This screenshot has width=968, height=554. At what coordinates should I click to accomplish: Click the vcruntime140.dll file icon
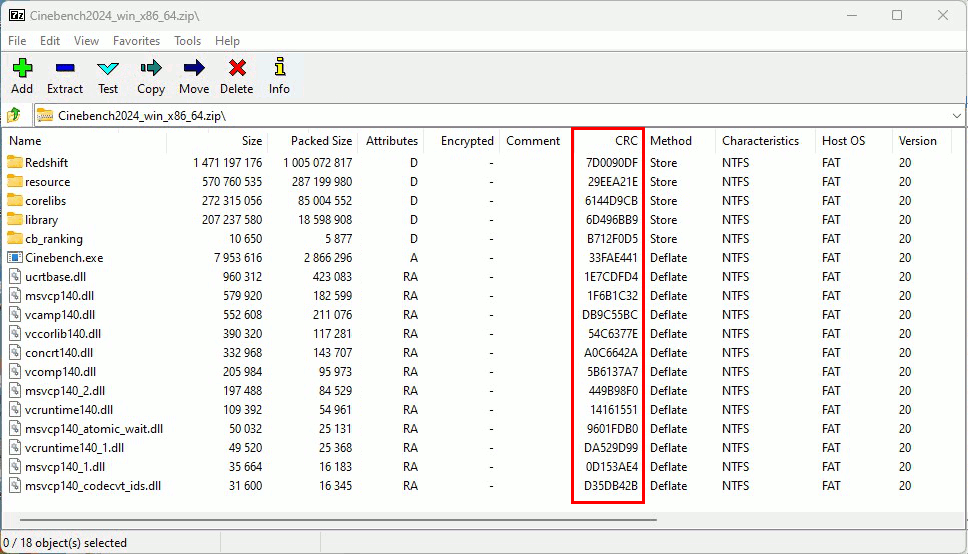click(15, 409)
